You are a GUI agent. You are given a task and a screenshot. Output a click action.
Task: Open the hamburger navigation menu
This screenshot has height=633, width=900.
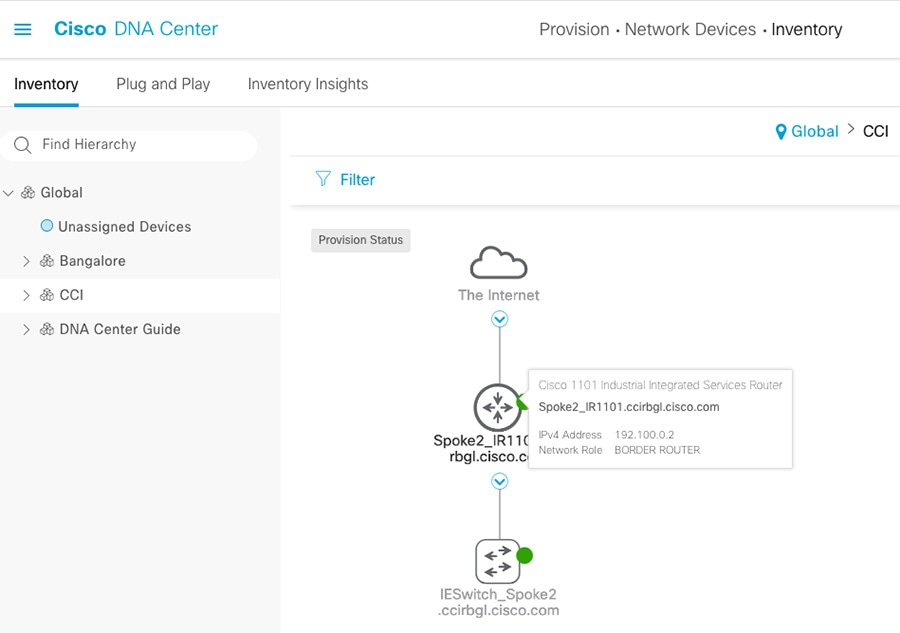pyautogui.click(x=22, y=29)
